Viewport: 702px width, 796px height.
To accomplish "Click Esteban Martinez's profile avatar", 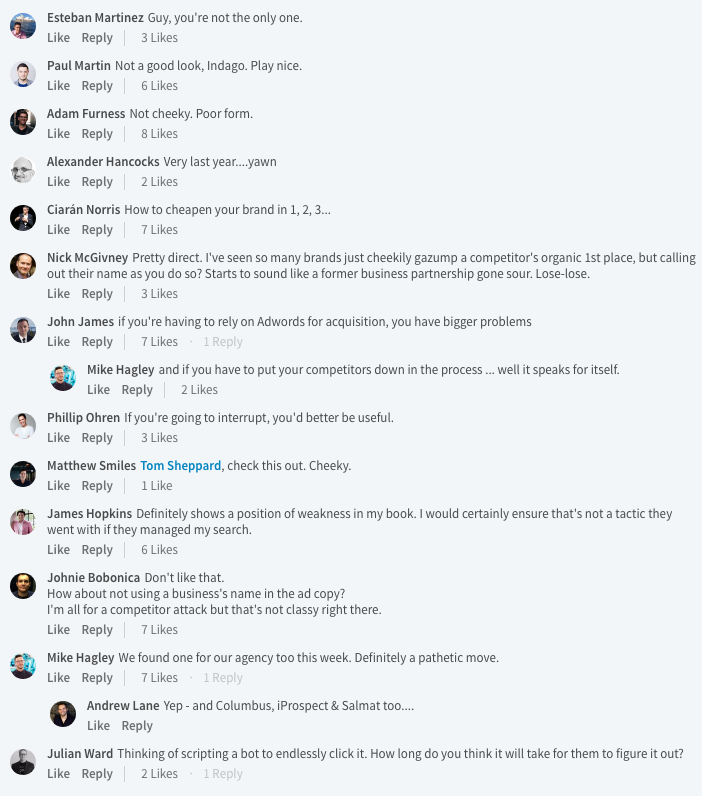I will click(x=23, y=26).
